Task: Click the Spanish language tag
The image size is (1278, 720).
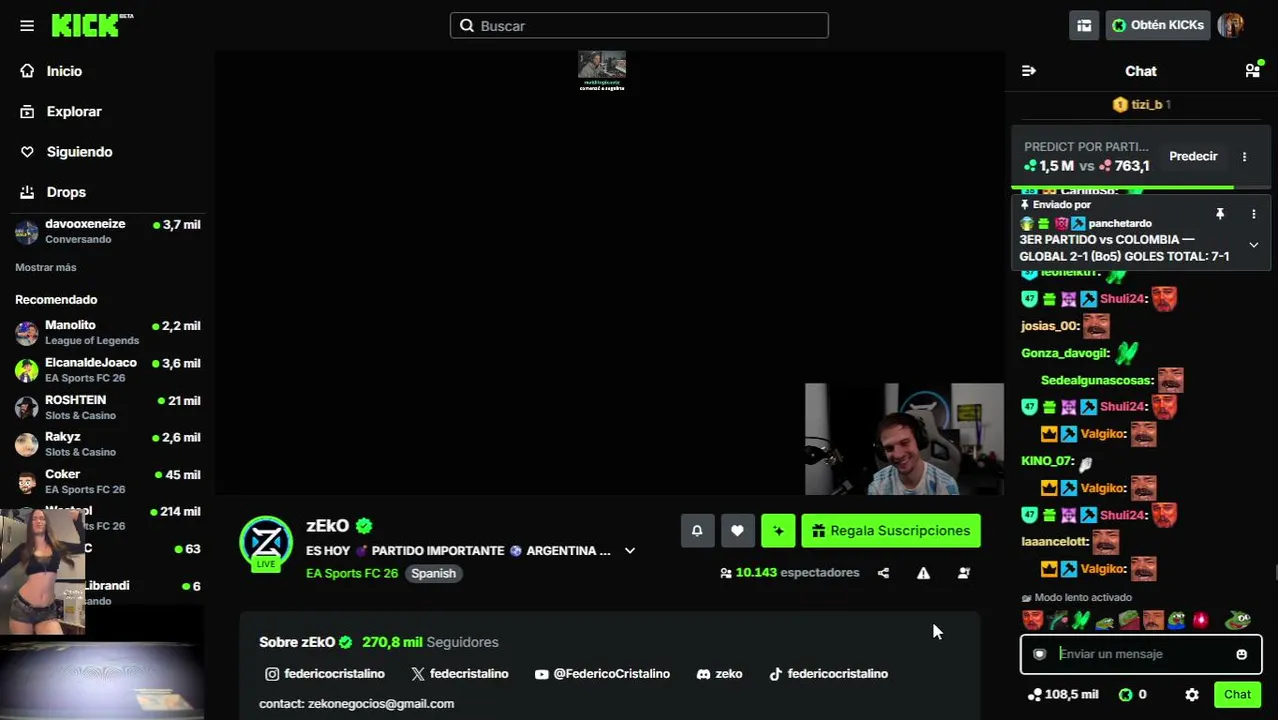Action: click(433, 574)
